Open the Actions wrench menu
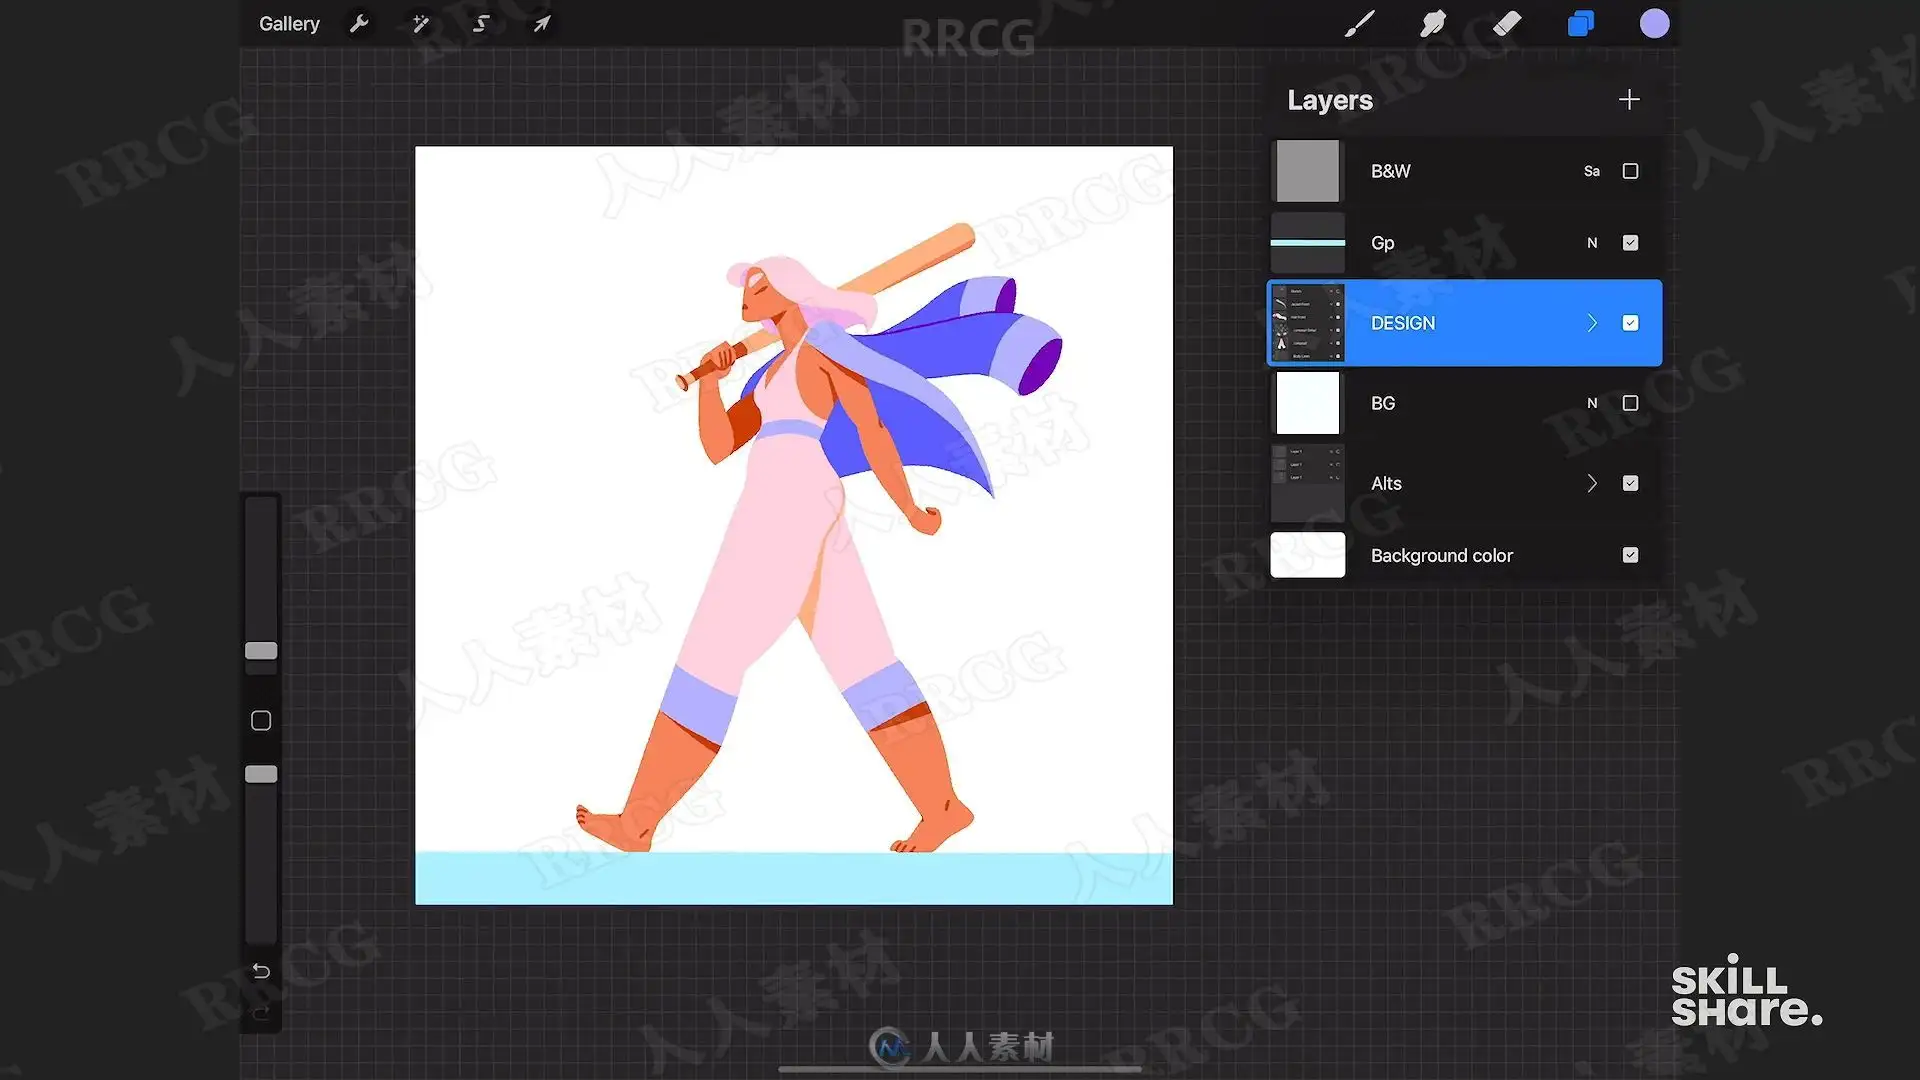This screenshot has width=1920, height=1080. point(359,23)
